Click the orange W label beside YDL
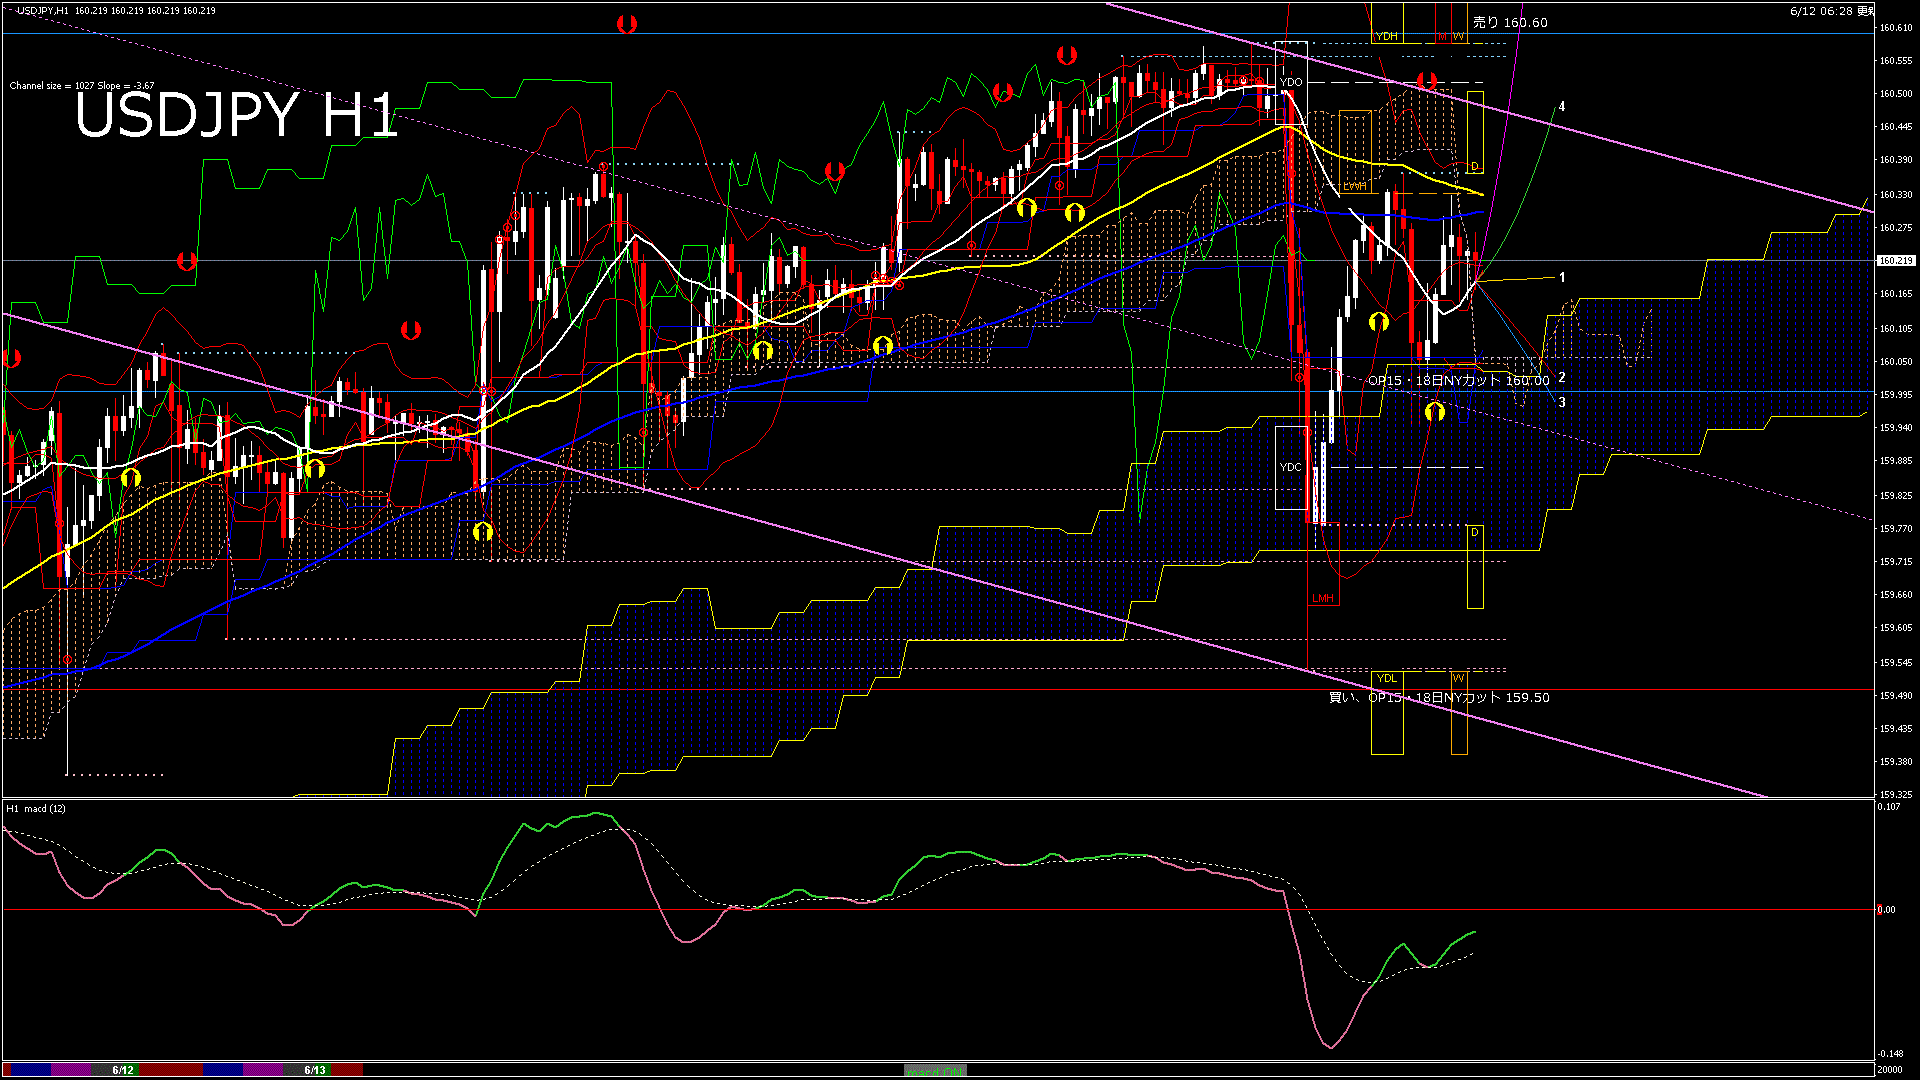The image size is (1920, 1080). (1458, 678)
